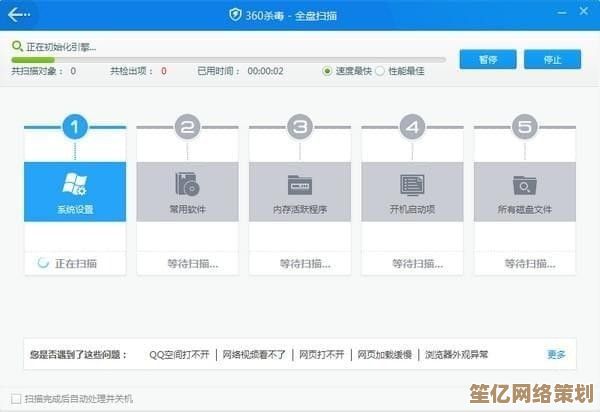This screenshot has width=600, height=412.
Task: Click the 开机启动项 startup items icon
Action: click(x=412, y=184)
